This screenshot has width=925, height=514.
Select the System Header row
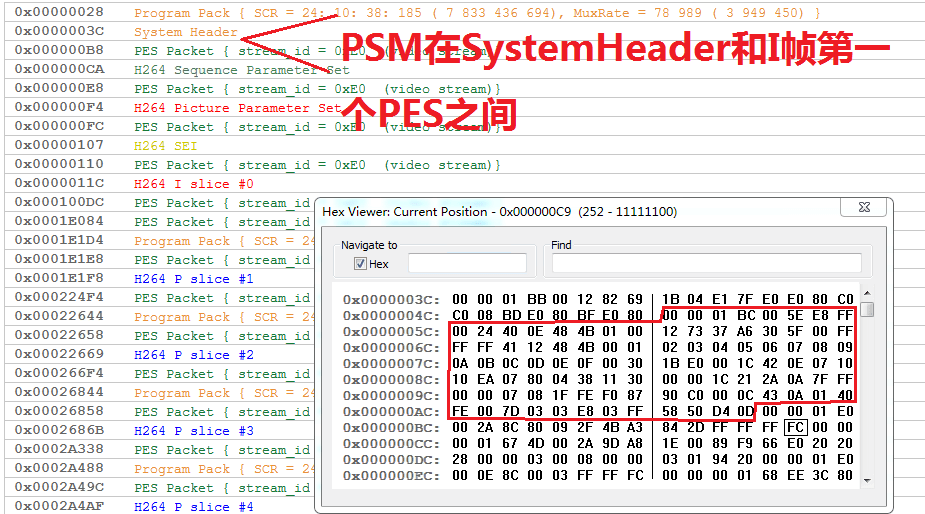pyautogui.click(x=186, y=32)
